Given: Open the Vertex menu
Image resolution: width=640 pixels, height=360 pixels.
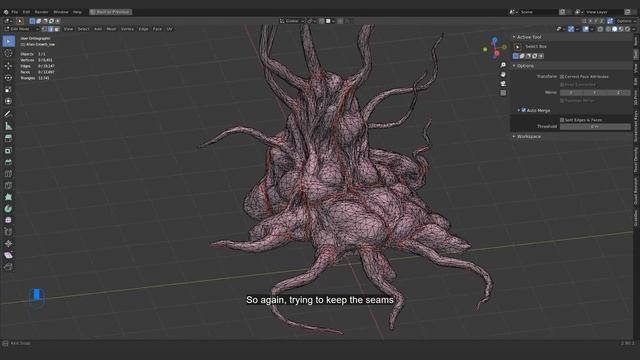Looking at the screenshot, I should point(127,29).
